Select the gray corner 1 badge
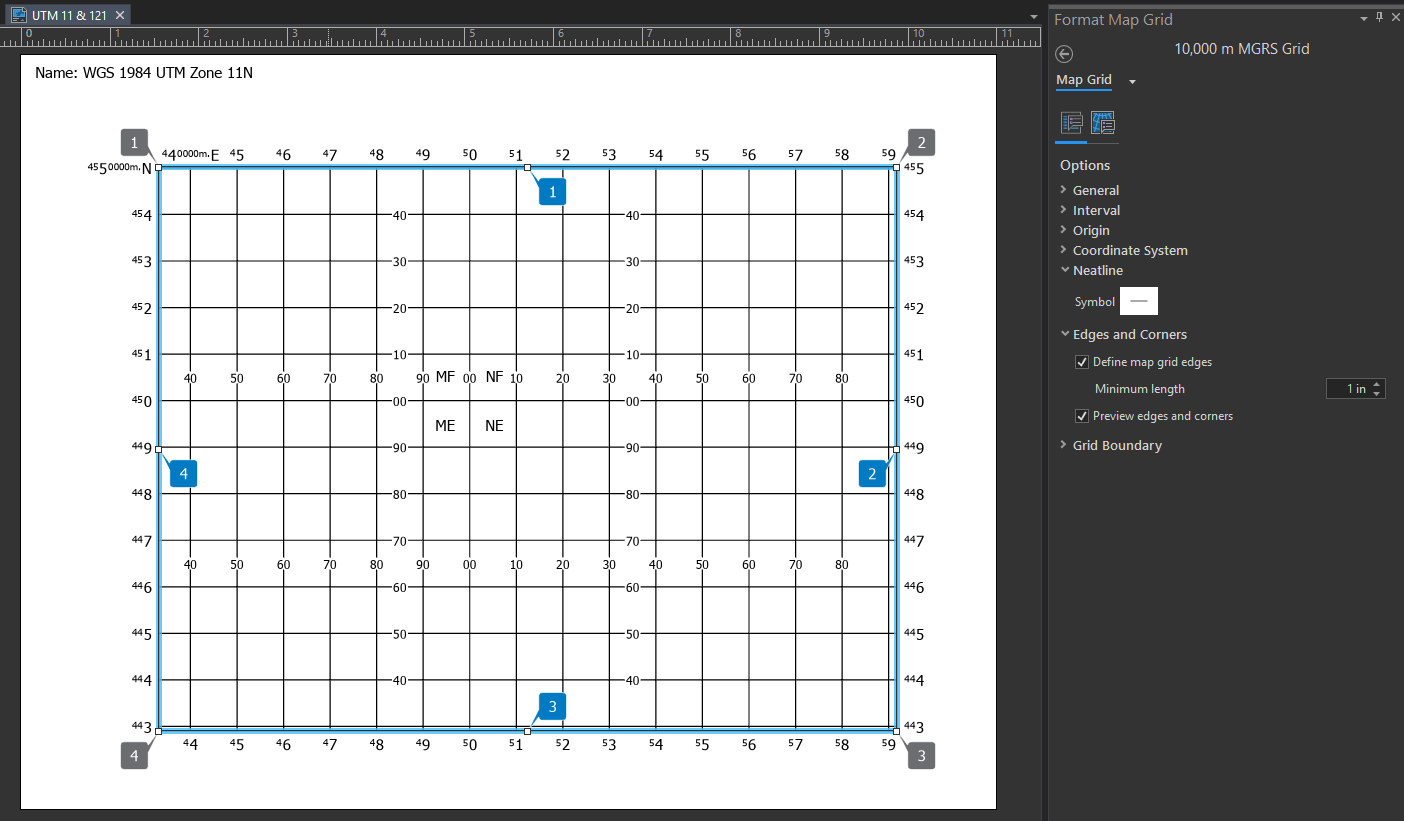The height and width of the screenshot is (821, 1404). pyautogui.click(x=135, y=142)
